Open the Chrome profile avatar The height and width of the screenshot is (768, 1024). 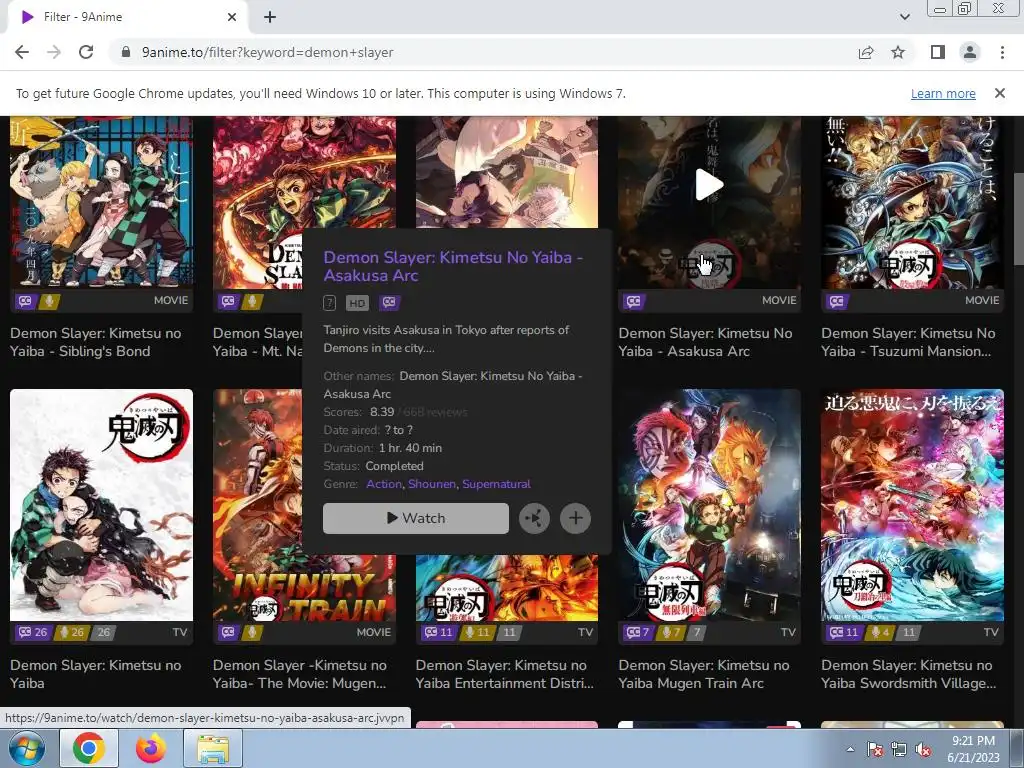(970, 52)
